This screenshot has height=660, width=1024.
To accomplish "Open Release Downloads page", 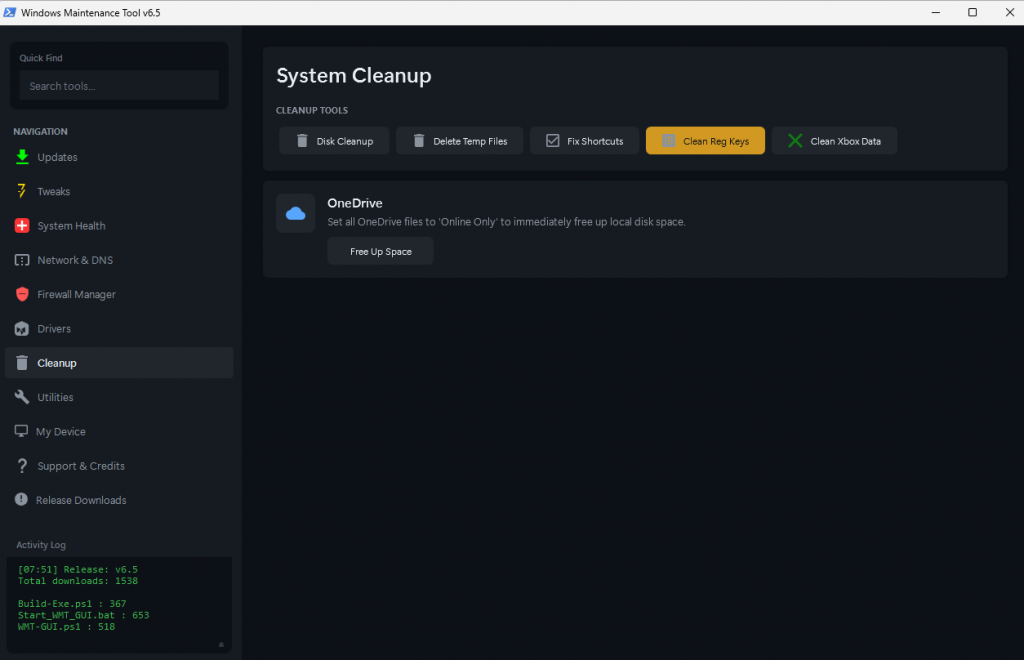I will click(119, 500).
